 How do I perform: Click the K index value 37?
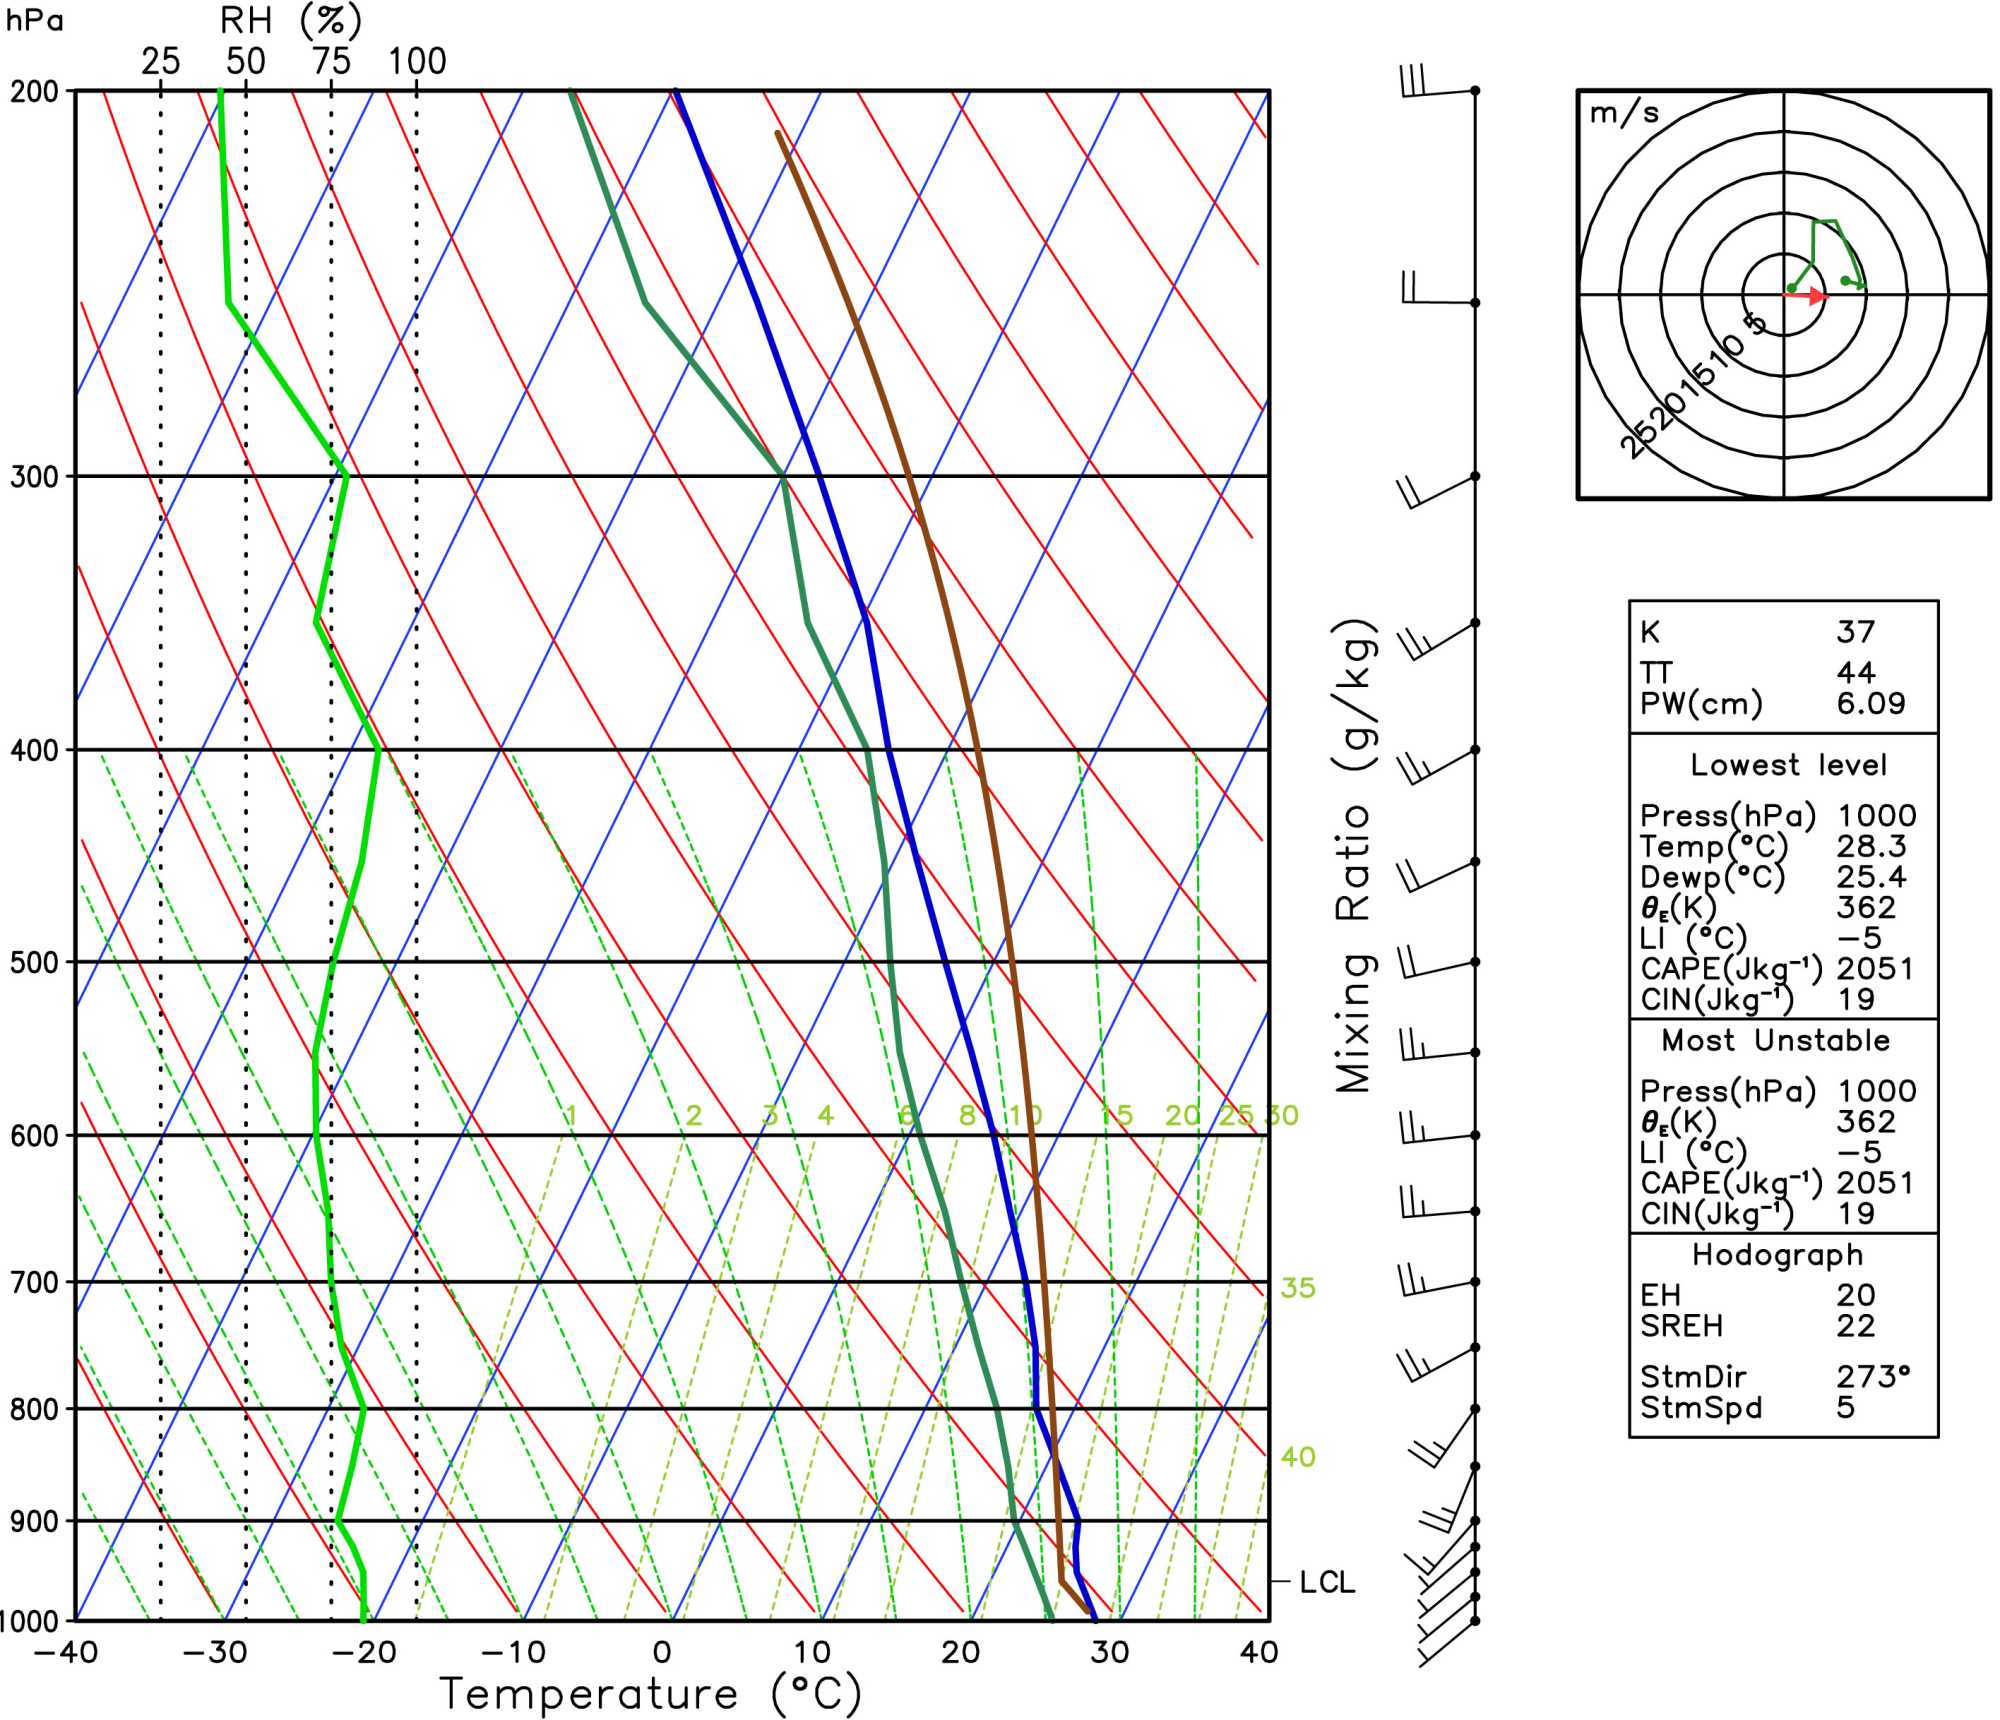[1855, 632]
